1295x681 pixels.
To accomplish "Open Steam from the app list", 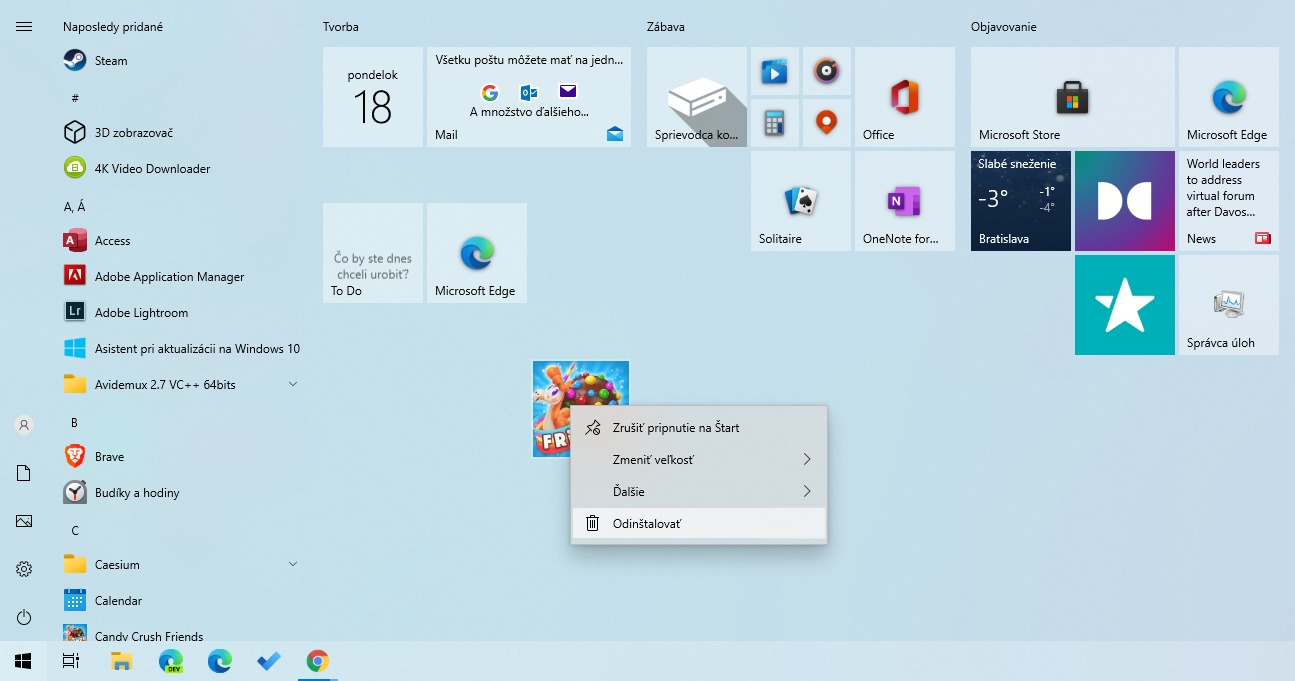I will click(180, 61).
